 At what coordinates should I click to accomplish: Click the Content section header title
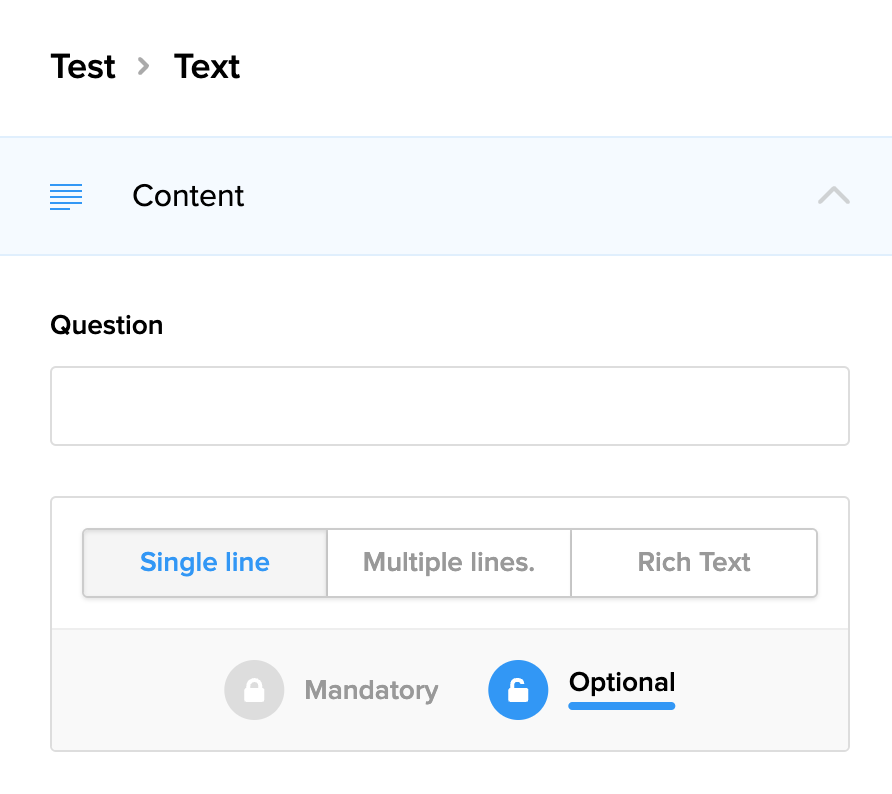(x=188, y=196)
